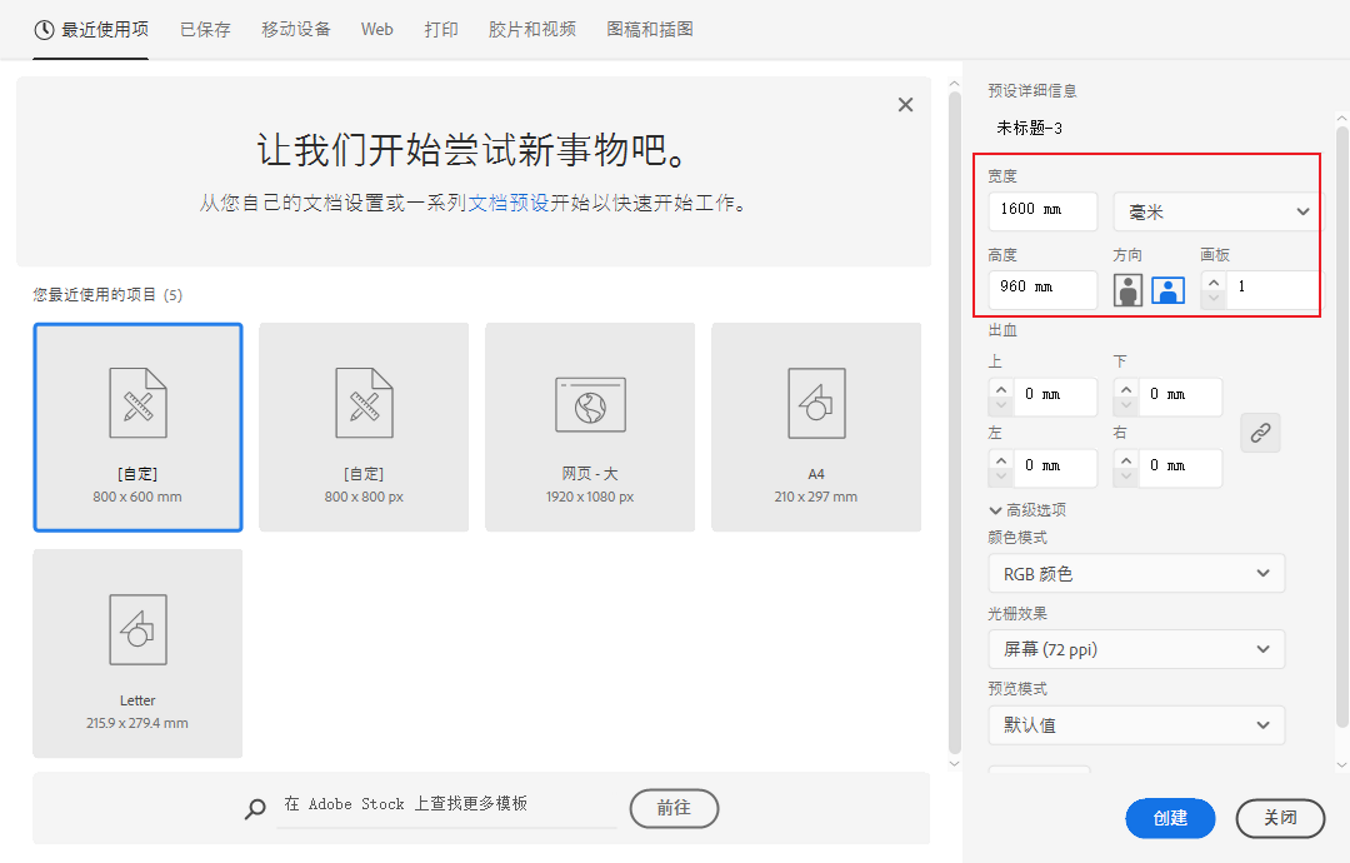This screenshot has height=863, width=1350.
Task: Open the 预览模式 默认值 dropdown
Action: 1137,726
